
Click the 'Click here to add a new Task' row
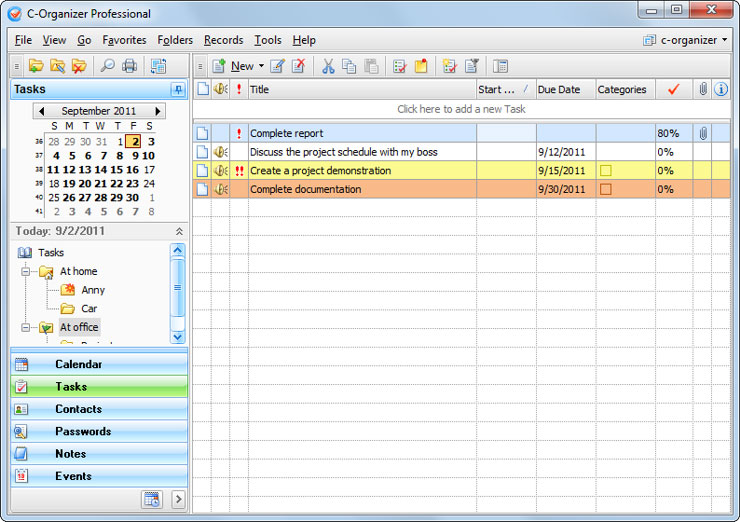461,109
